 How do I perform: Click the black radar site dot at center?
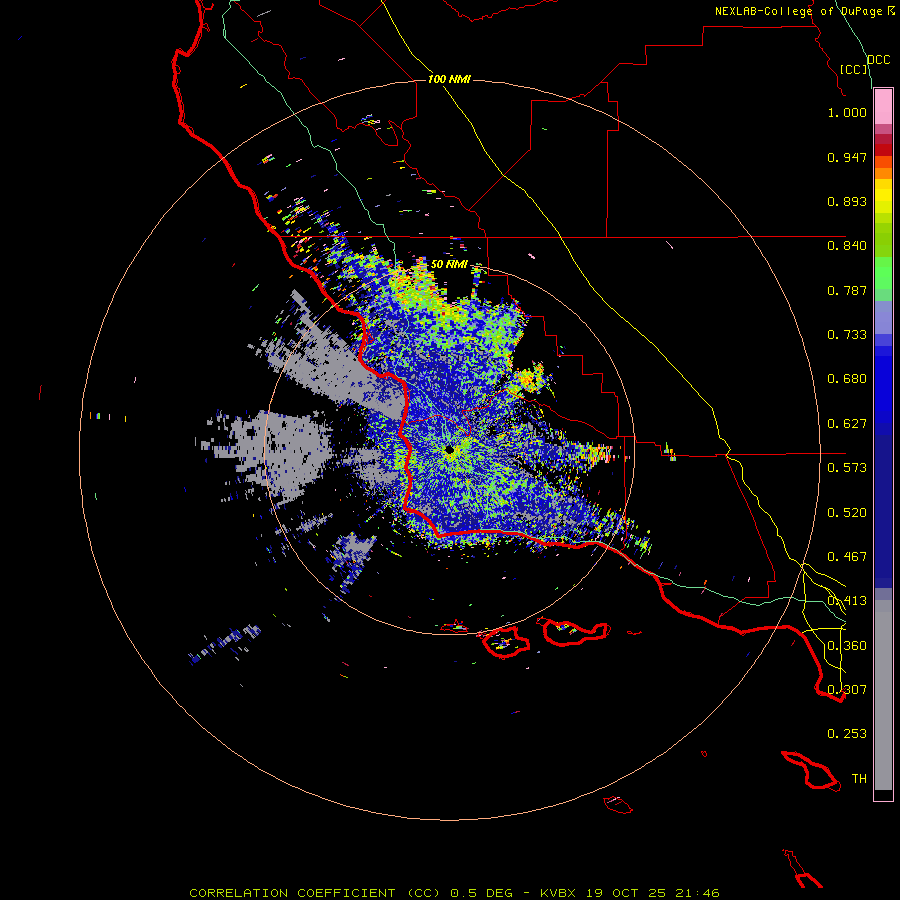[x=449, y=450]
